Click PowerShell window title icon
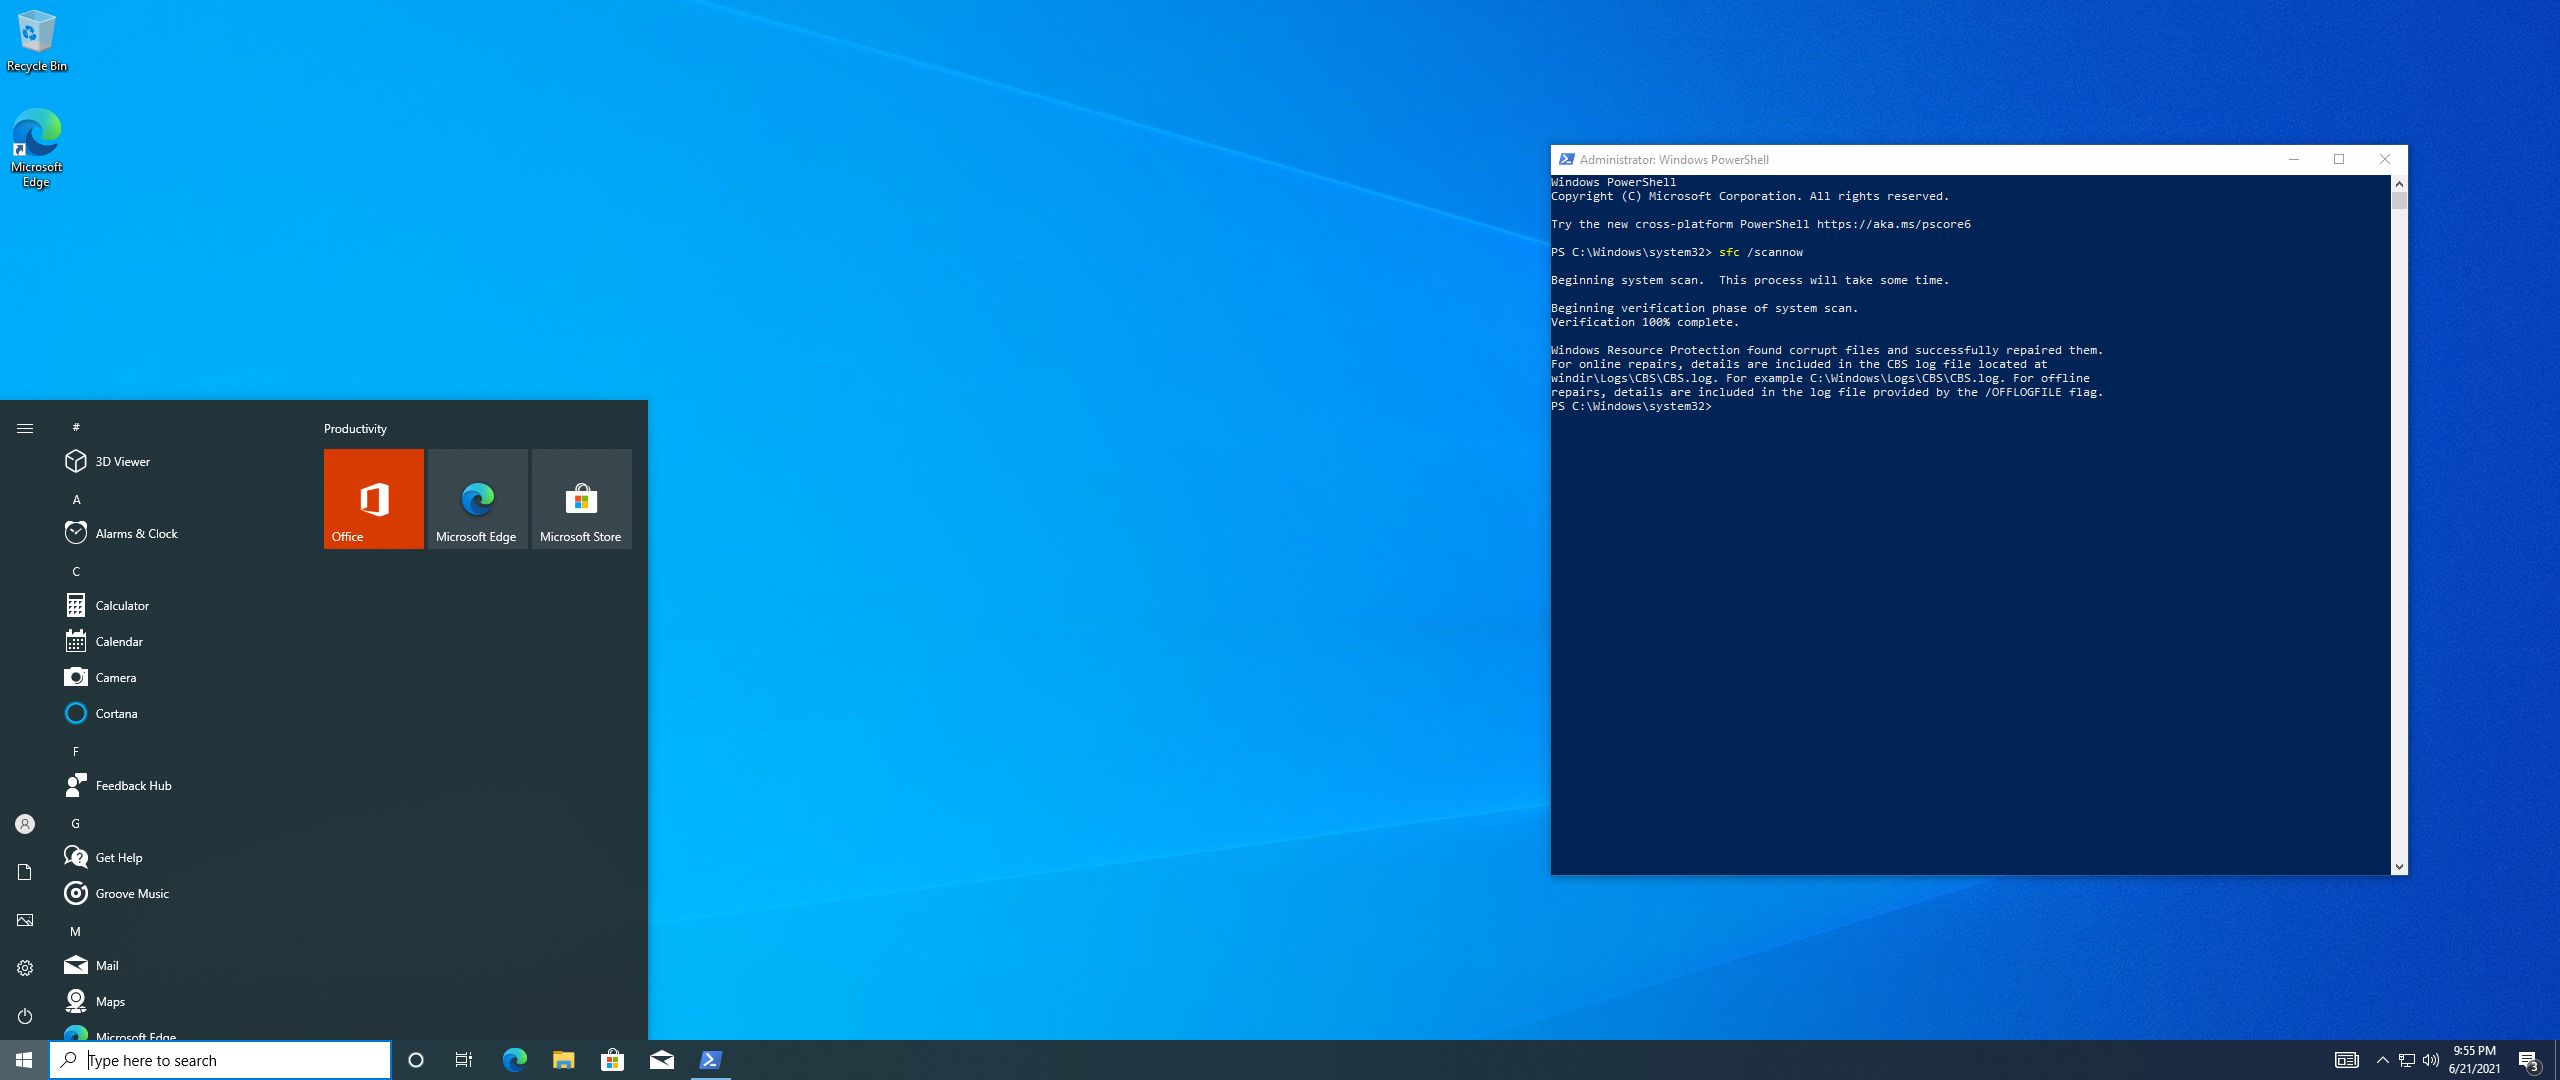 [x=1567, y=159]
